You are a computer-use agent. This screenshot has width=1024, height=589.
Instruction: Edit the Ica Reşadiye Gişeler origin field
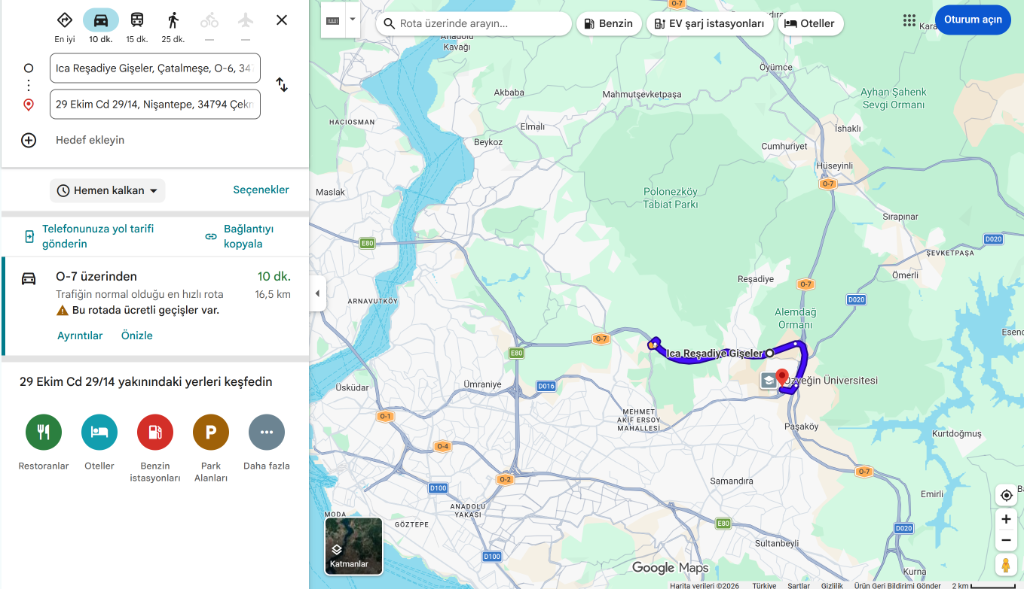coord(155,68)
